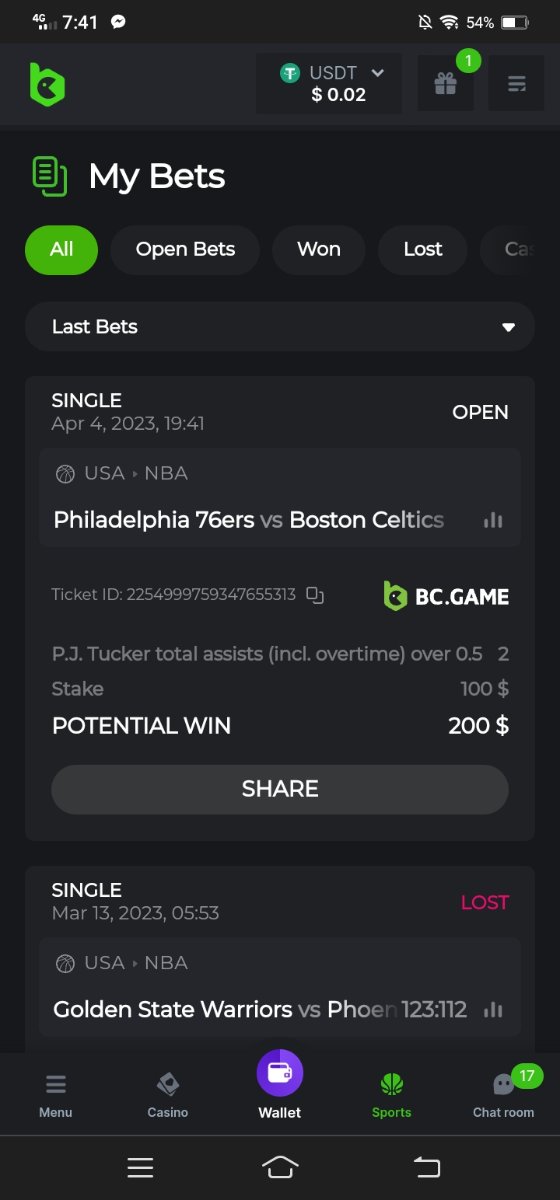Open the Casino section in the bottom navigation
This screenshot has height=1200, width=560.
(x=168, y=1095)
